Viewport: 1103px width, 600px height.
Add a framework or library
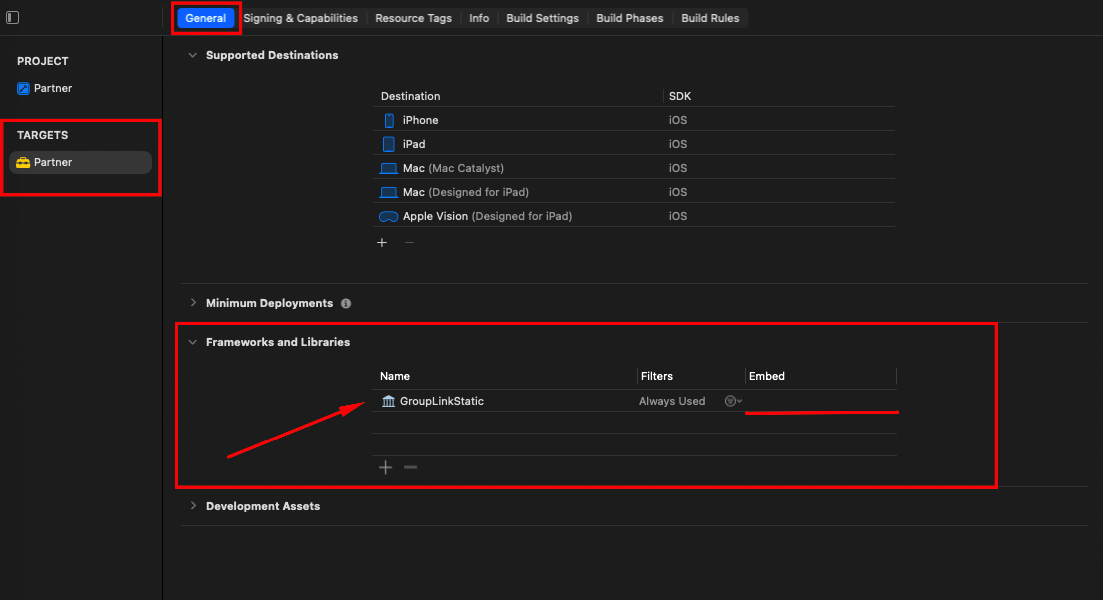[385, 467]
